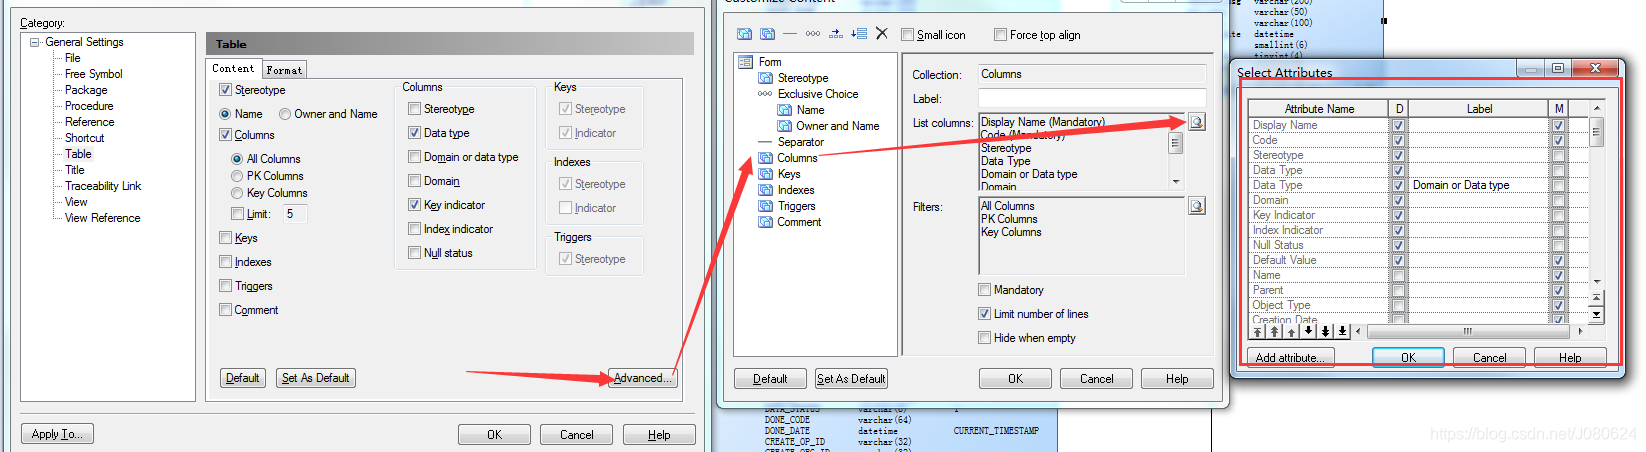Switch to the Format tab
The image size is (1646, 452).
point(284,69)
